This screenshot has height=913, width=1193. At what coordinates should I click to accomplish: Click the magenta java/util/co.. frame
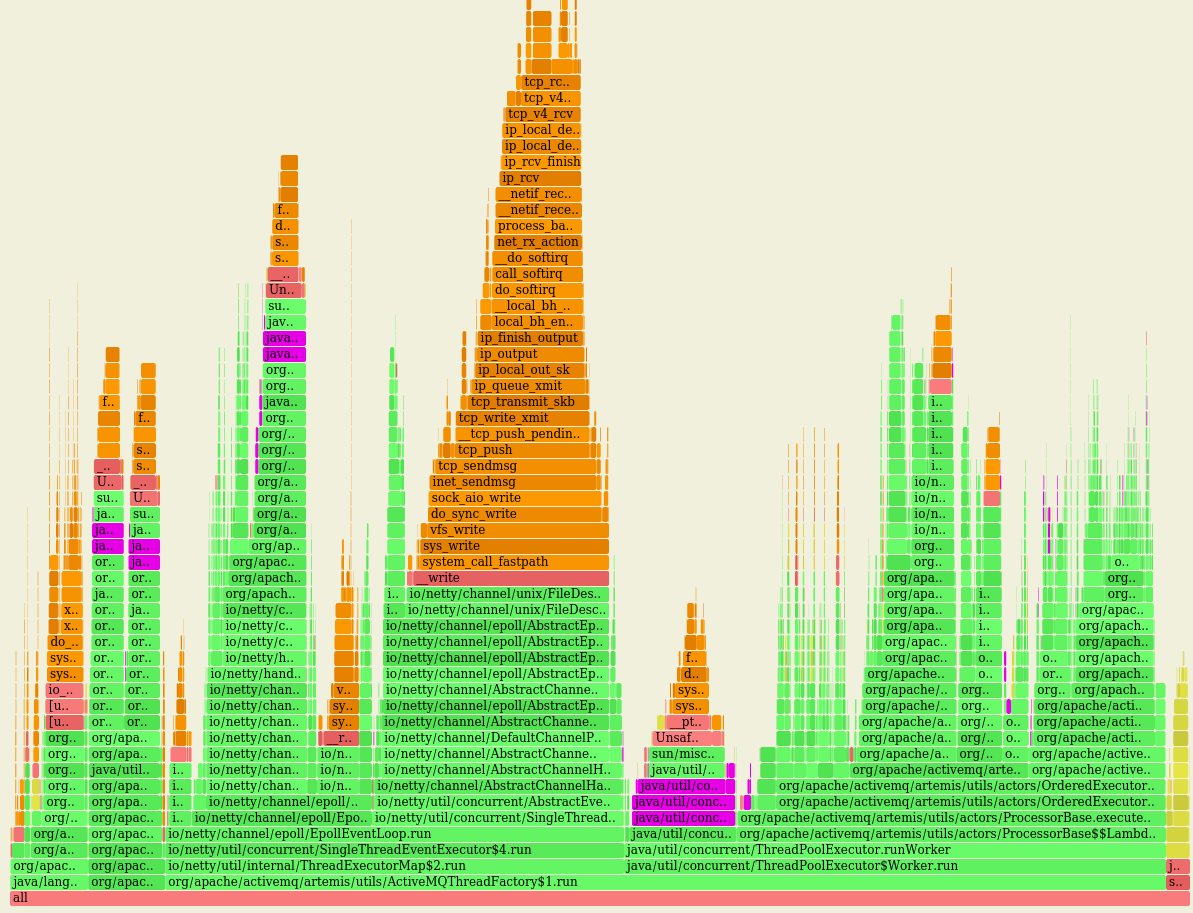click(680, 786)
